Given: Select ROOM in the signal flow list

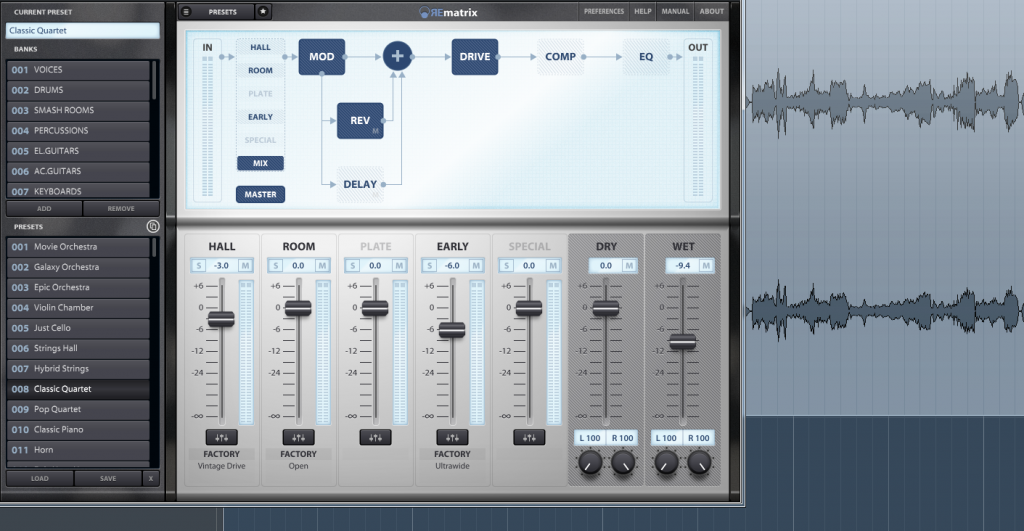Looking at the screenshot, I should pos(260,71).
